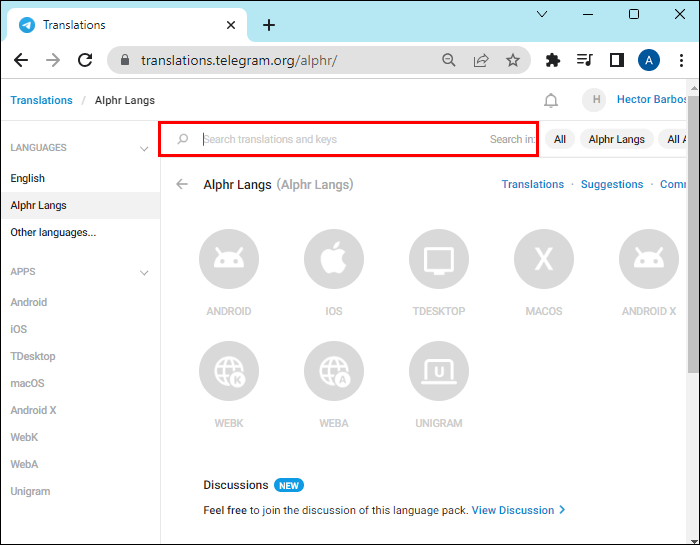Open the Chrome three-dot menu
The image size is (700, 545).
click(681, 60)
